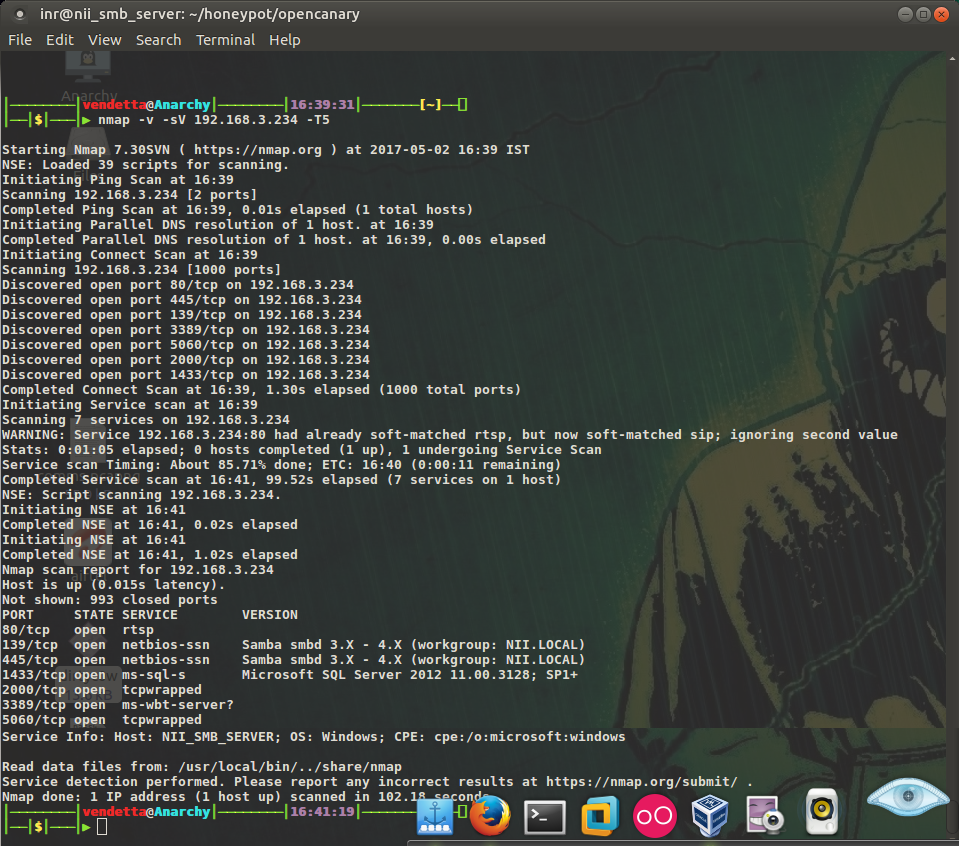The width and height of the screenshot is (960, 854).
Task: Click the 'Discovered open port 445/tcp' line
Action: click(x=182, y=300)
